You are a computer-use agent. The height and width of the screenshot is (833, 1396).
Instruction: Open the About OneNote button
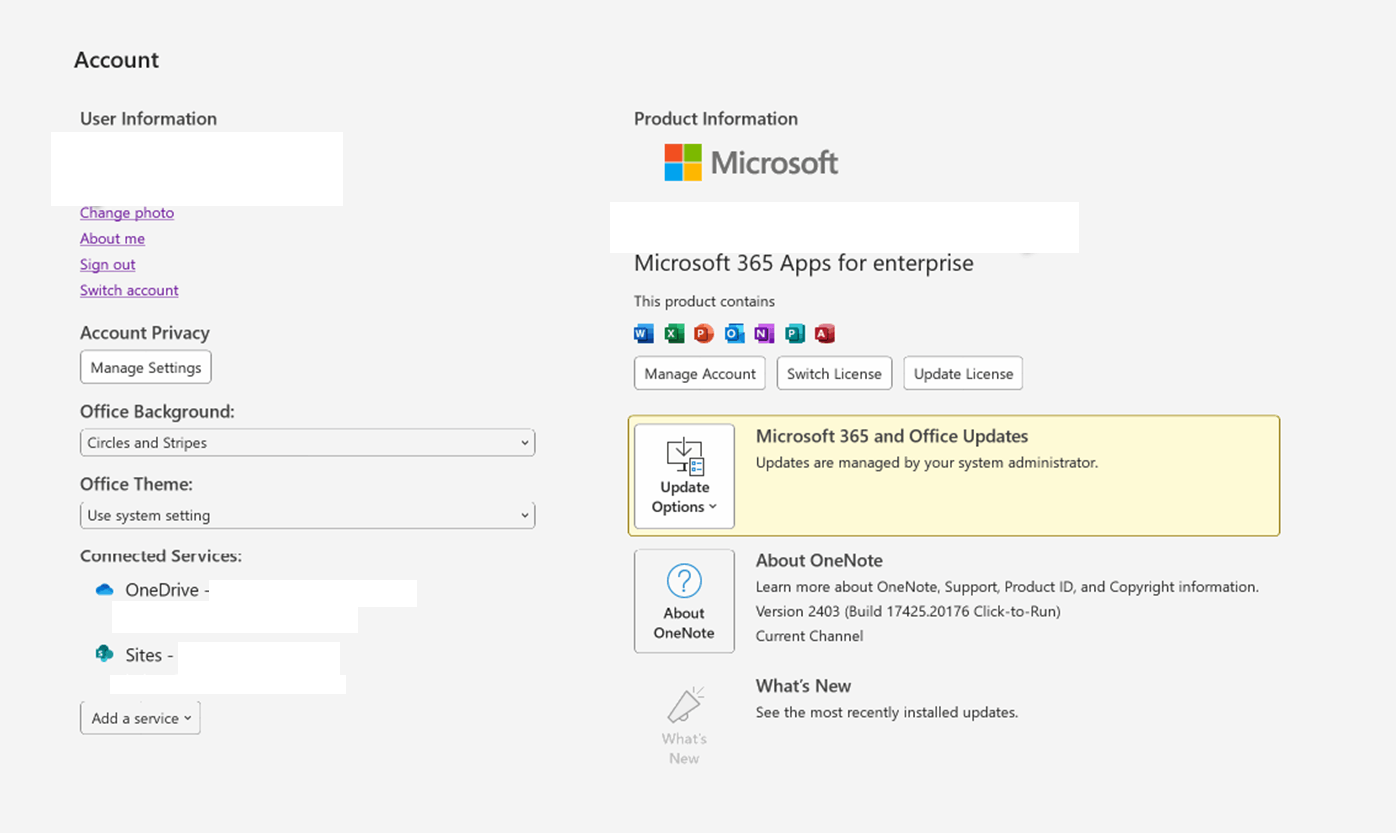pyautogui.click(x=684, y=601)
